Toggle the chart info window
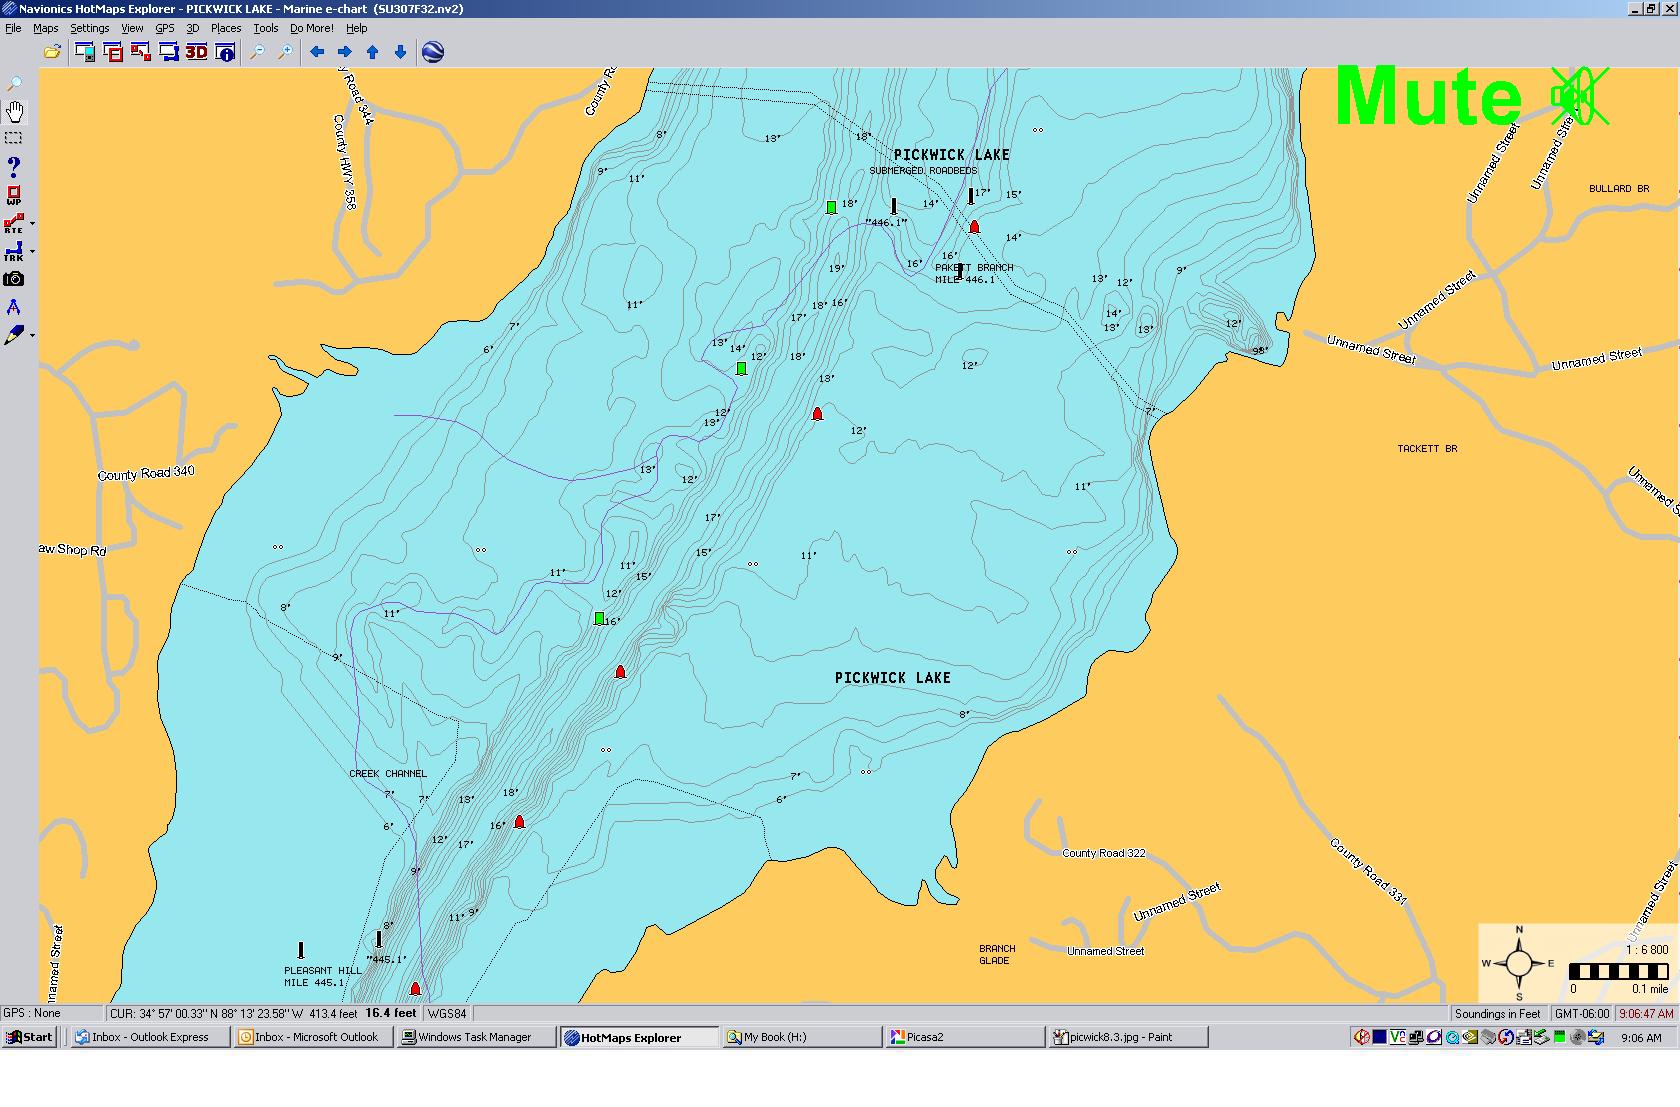 click(225, 51)
